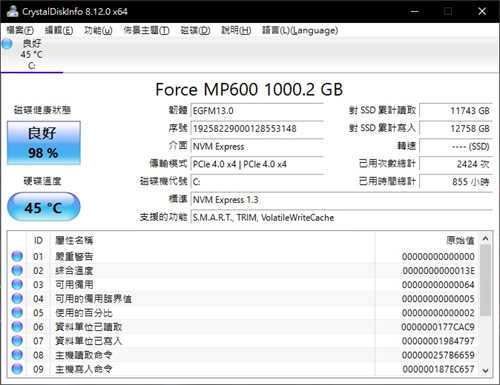
Task: Open the 磁碟(D) disk menu
Action: (195, 30)
